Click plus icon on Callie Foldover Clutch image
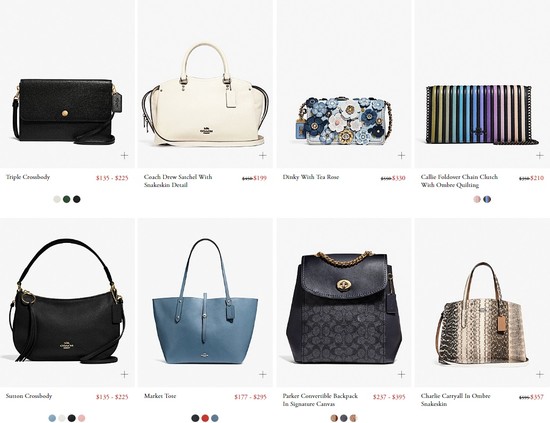The height and width of the screenshot is (423, 550). (540, 155)
